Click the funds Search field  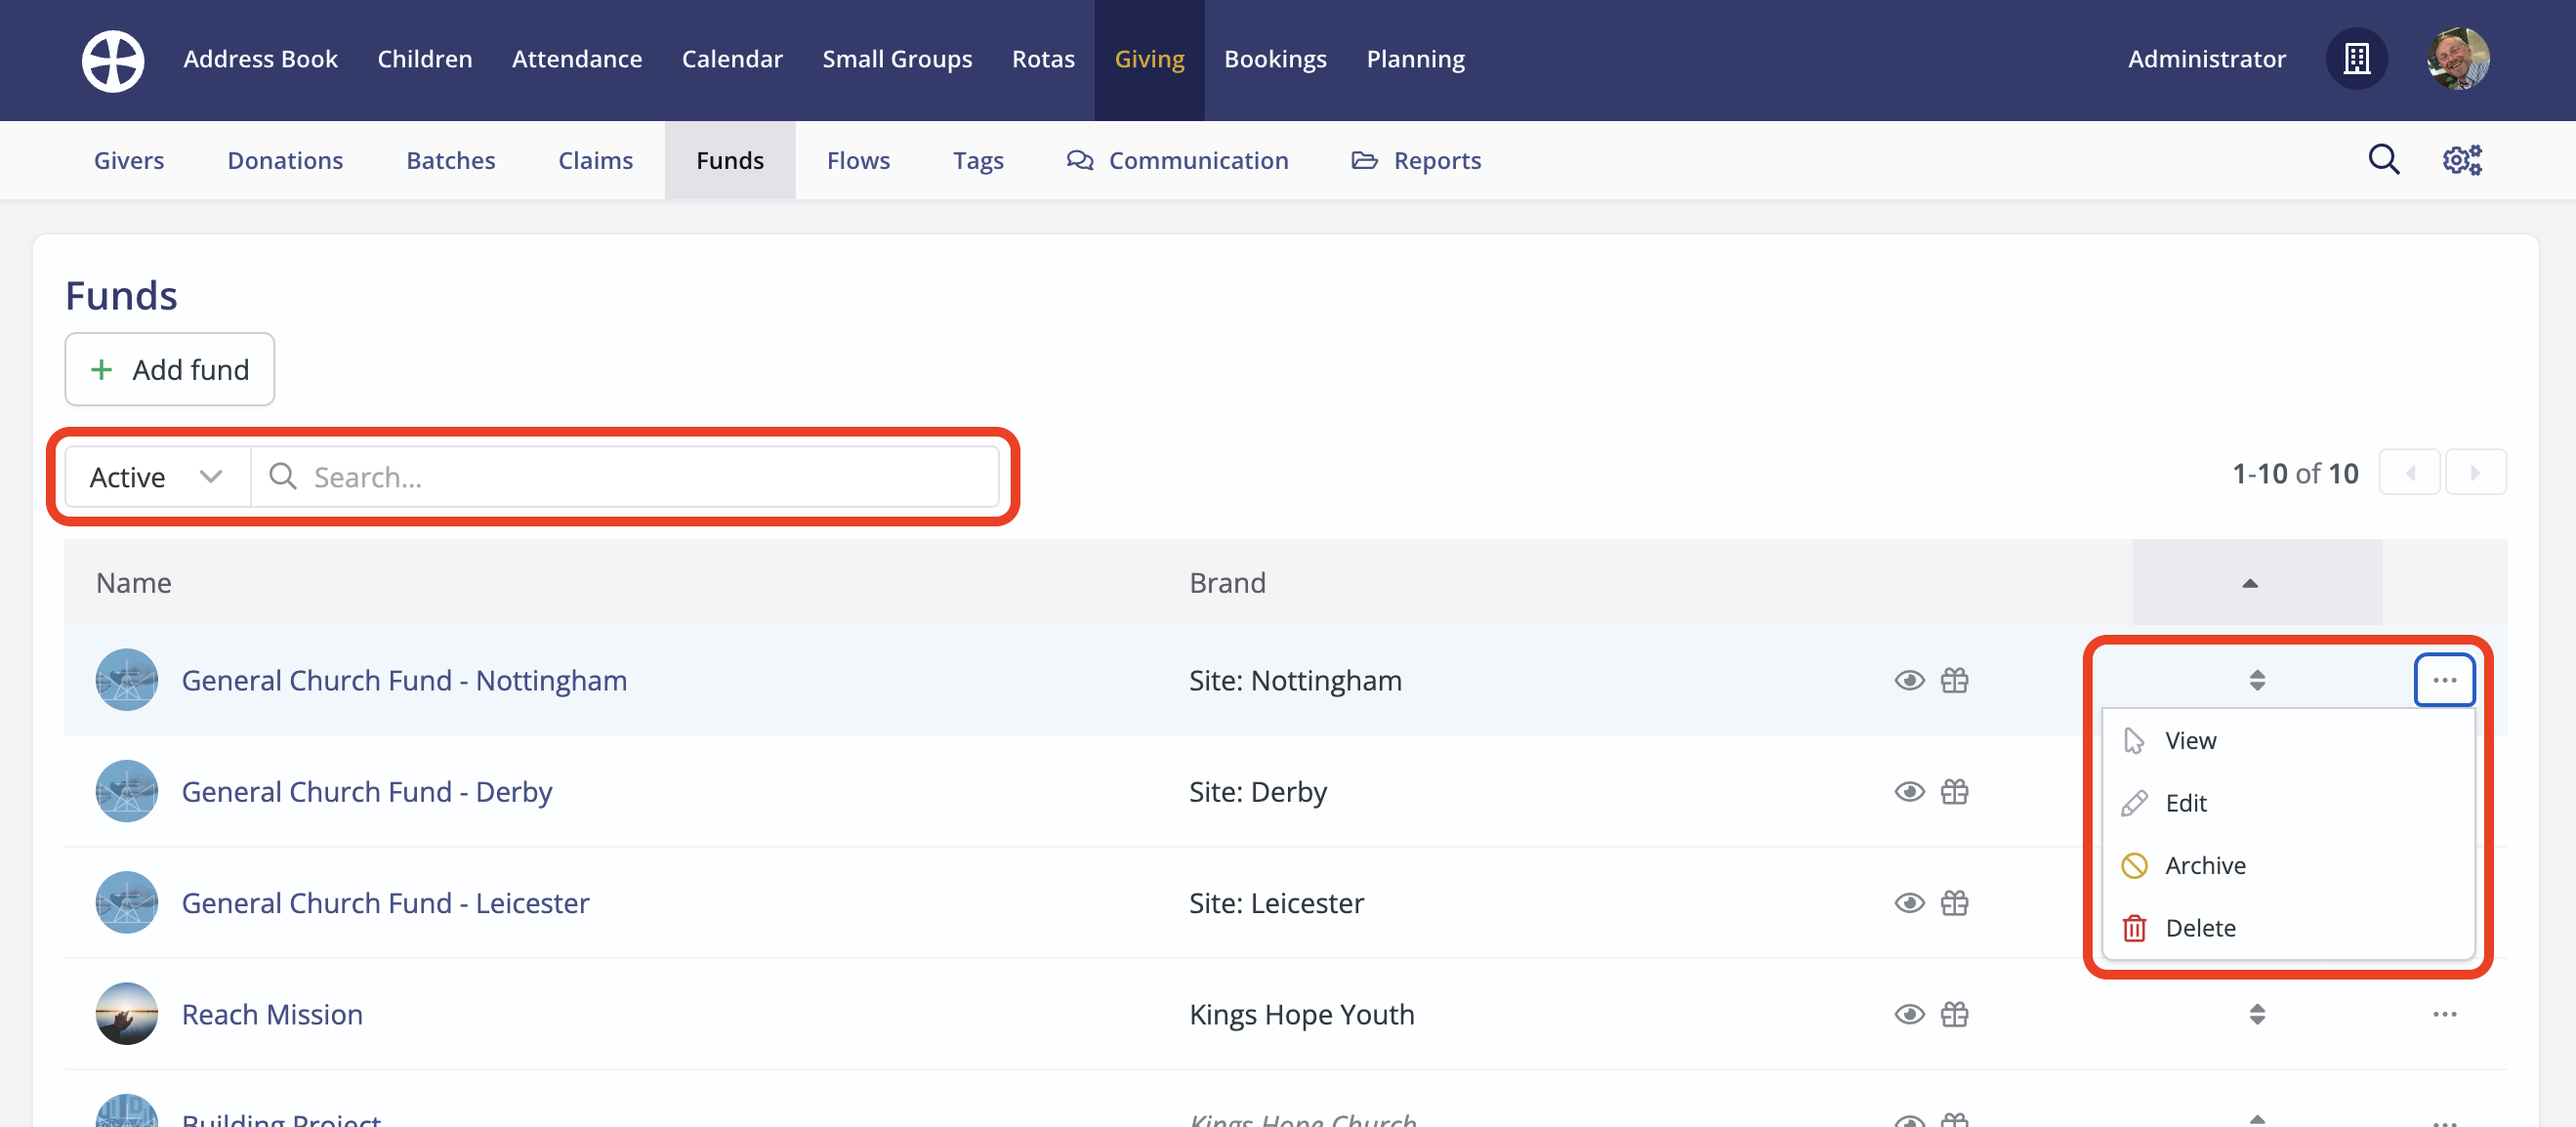point(640,477)
